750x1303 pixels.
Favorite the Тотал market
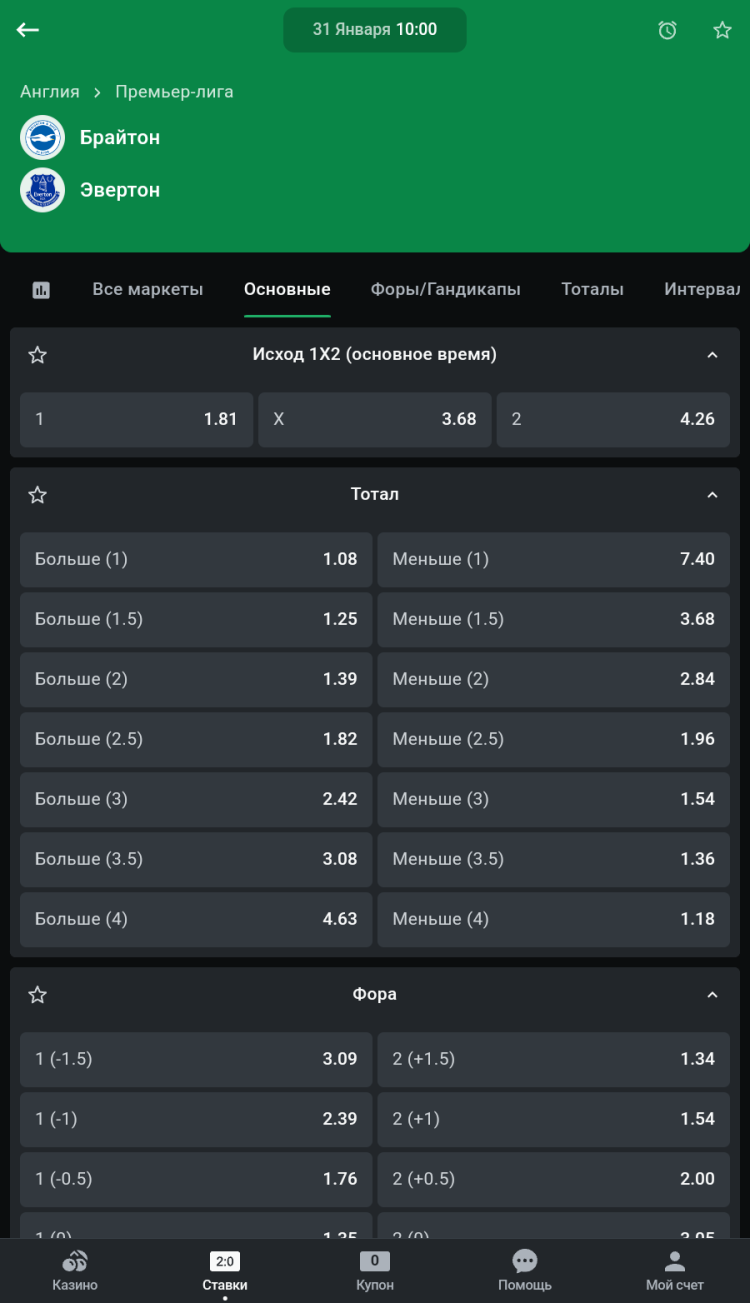(38, 495)
